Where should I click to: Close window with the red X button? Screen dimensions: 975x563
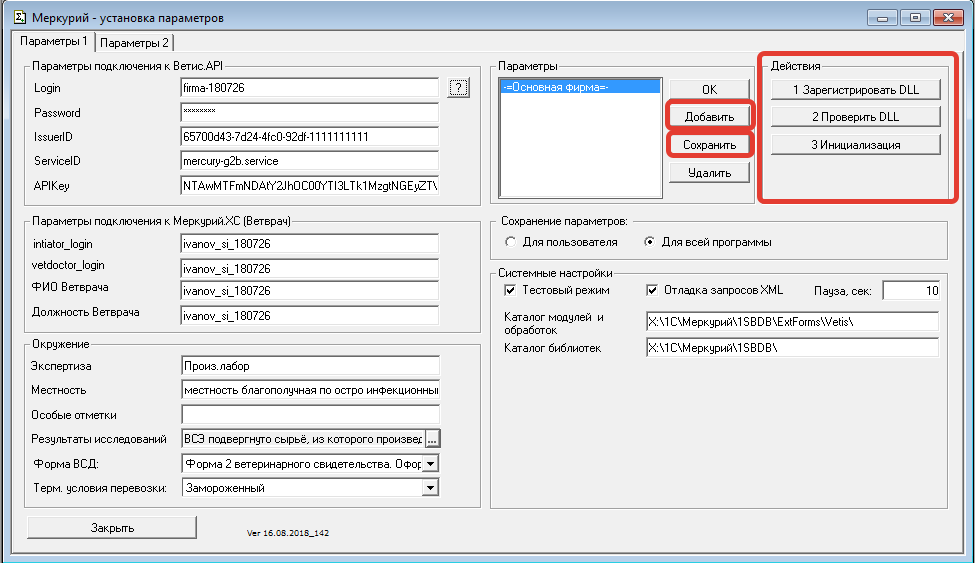pyautogui.click(x=948, y=17)
